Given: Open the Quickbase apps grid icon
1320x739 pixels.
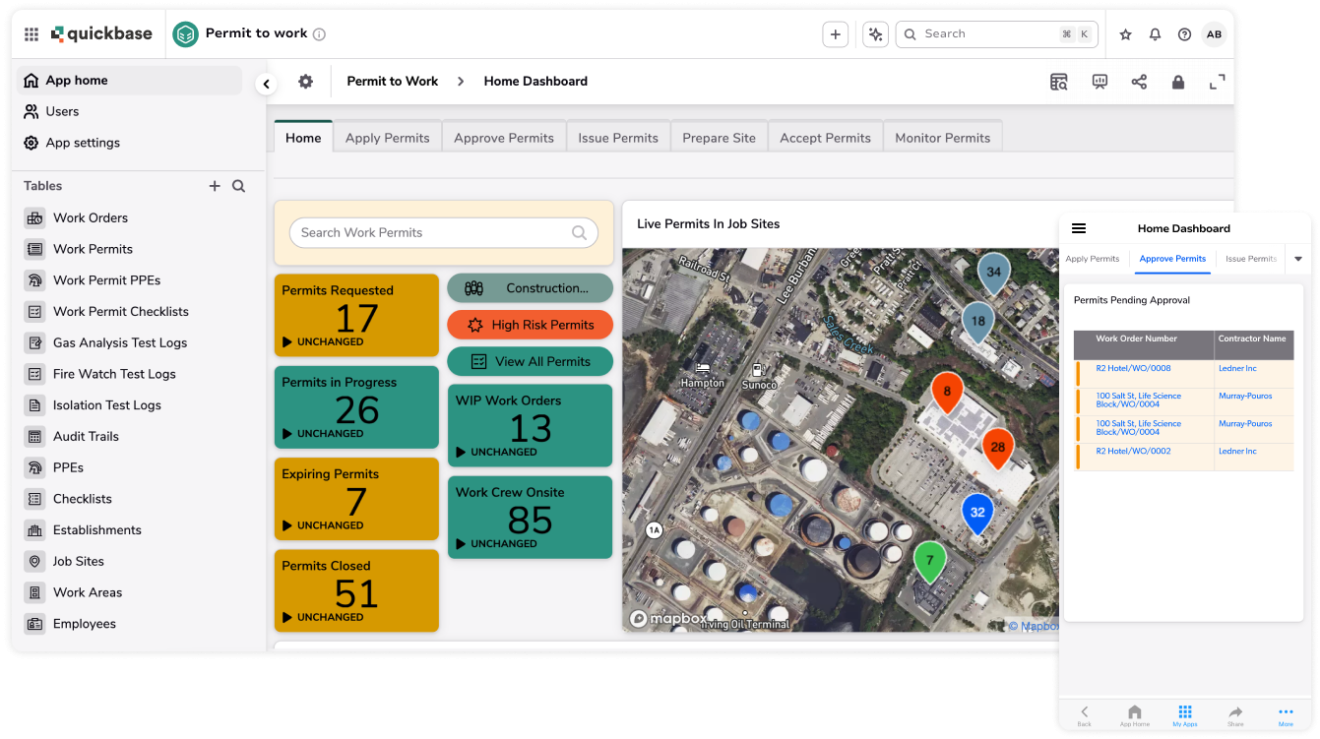Looking at the screenshot, I should tap(30, 33).
